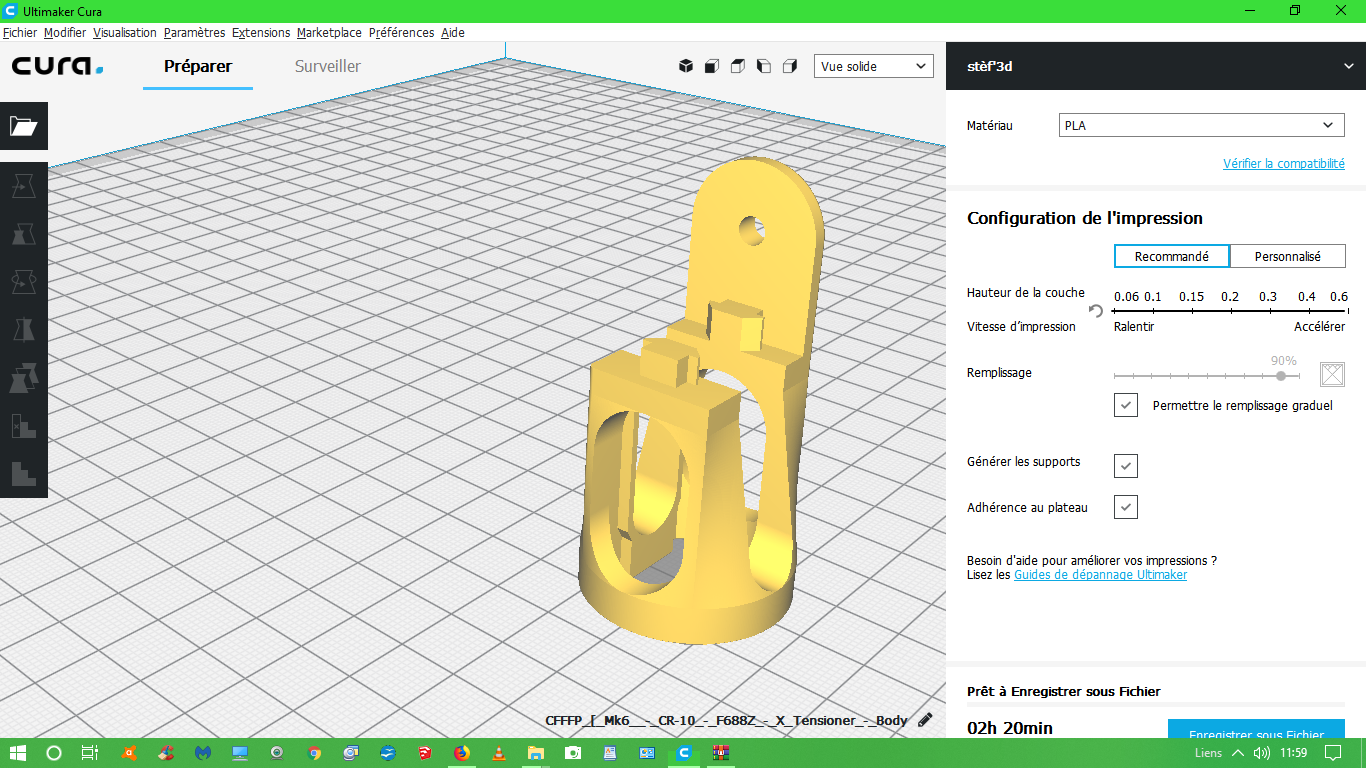Image resolution: width=1366 pixels, height=768 pixels.
Task: Click the CFFFP job name text
Action: (x=727, y=720)
